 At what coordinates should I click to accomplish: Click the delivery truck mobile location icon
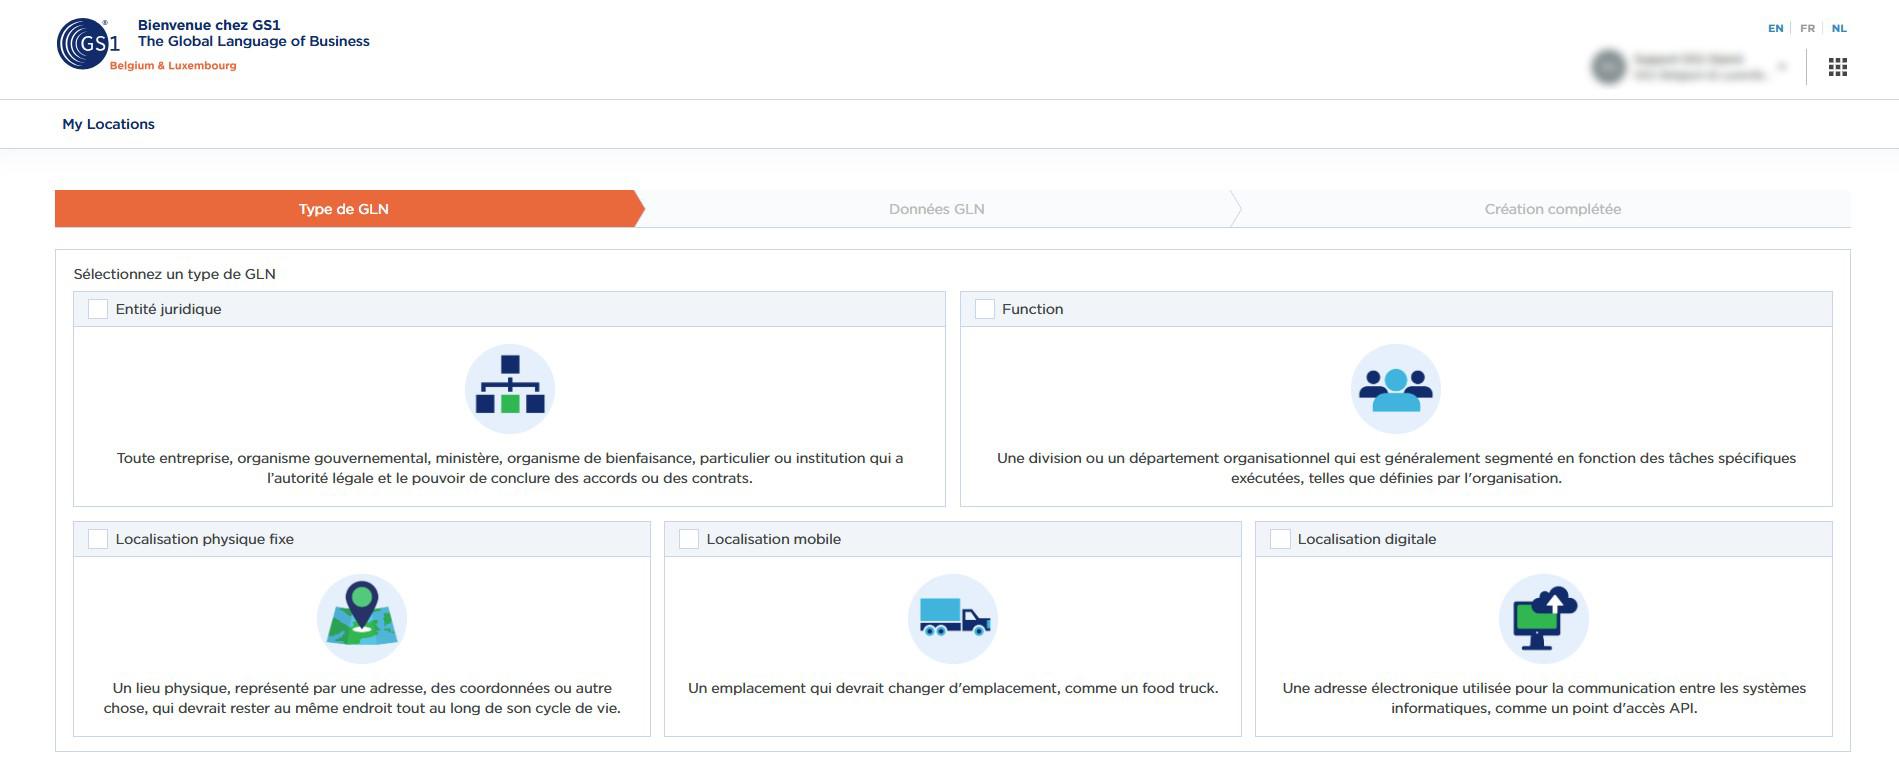pyautogui.click(x=952, y=619)
